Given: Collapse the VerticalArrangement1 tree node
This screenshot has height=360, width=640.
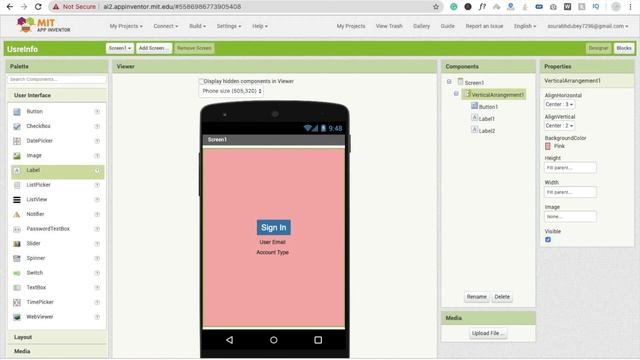Looking at the screenshot, I should [x=456, y=94].
